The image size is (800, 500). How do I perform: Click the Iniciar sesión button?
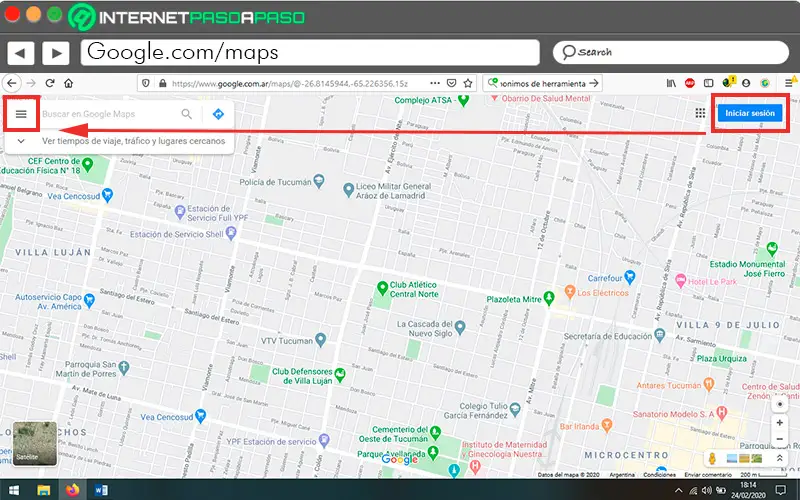tap(750, 113)
